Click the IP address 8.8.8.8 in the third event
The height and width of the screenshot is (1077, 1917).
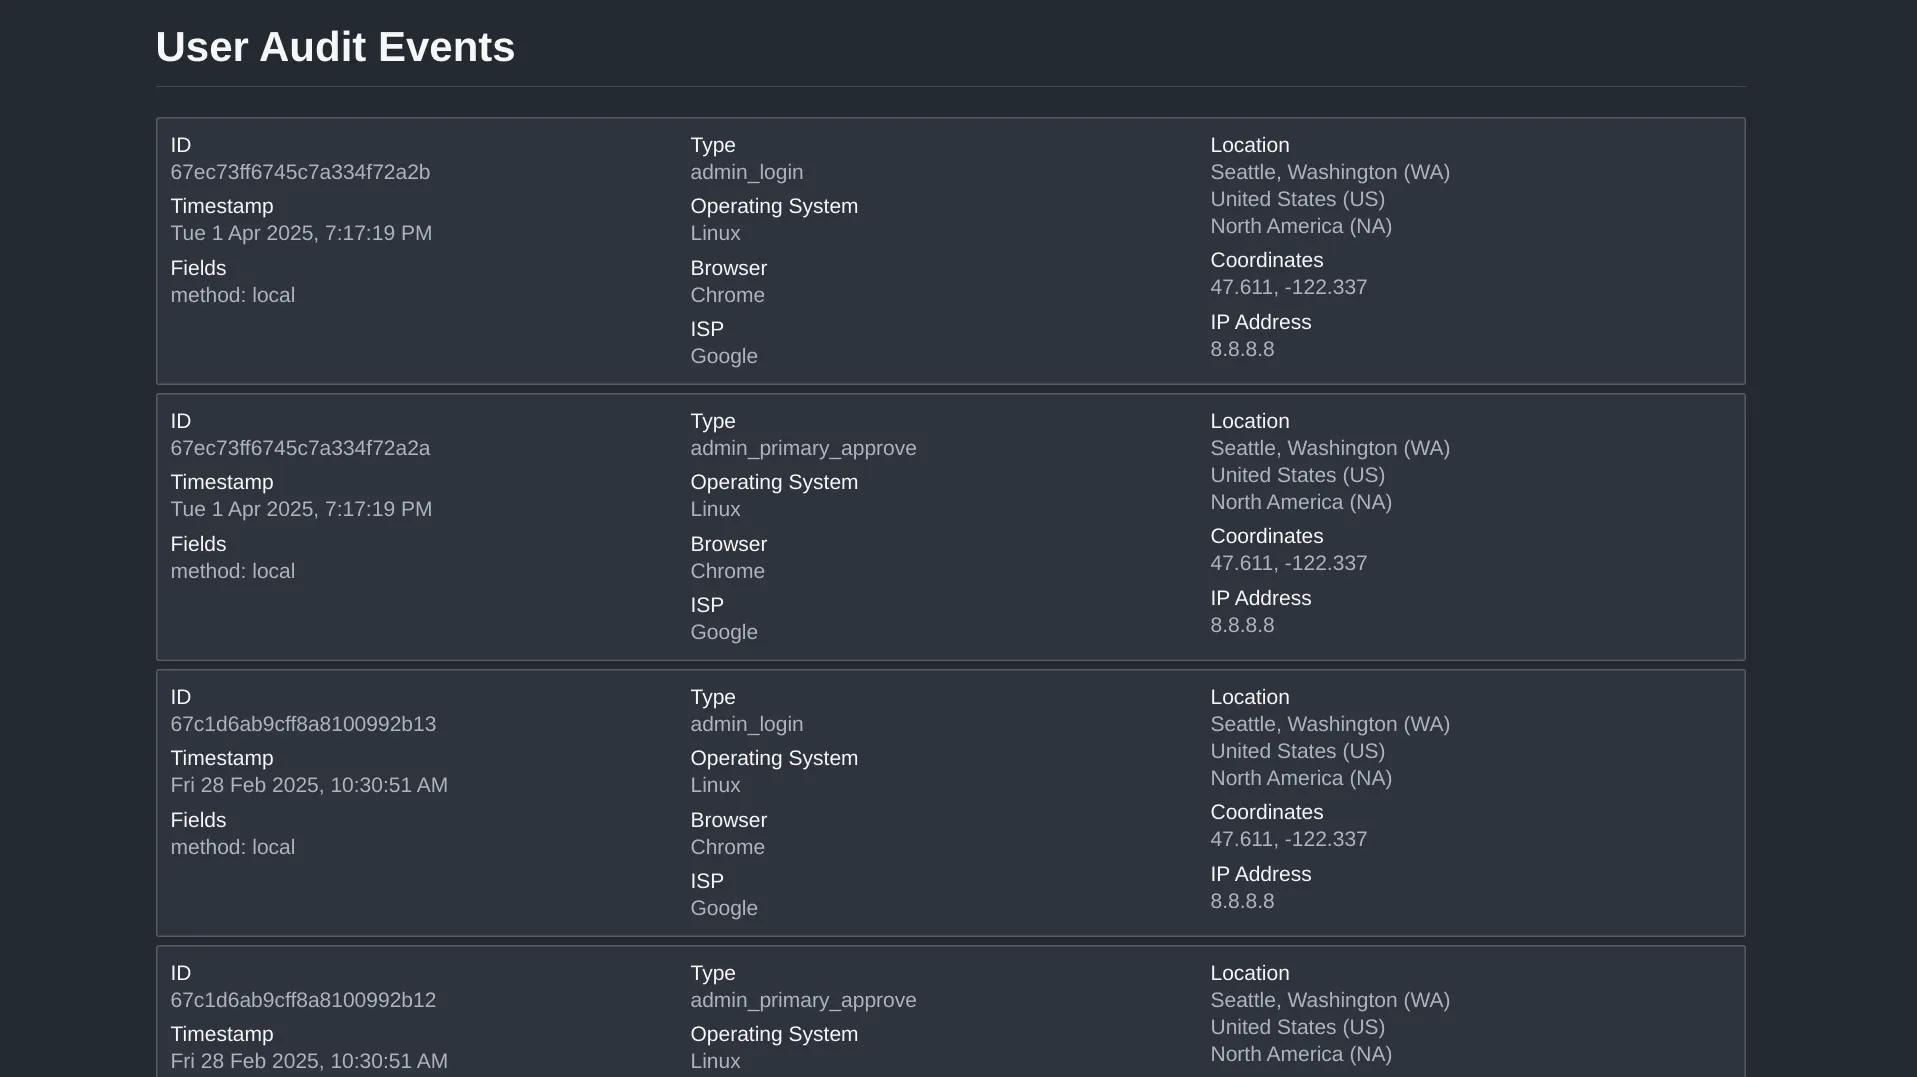1242,901
